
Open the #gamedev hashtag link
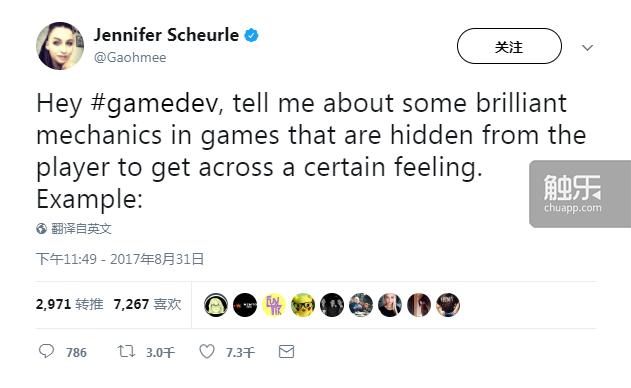click(156, 103)
